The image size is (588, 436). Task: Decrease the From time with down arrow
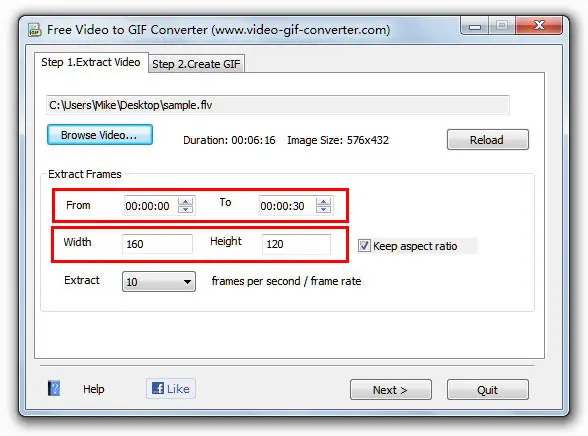click(x=185, y=210)
